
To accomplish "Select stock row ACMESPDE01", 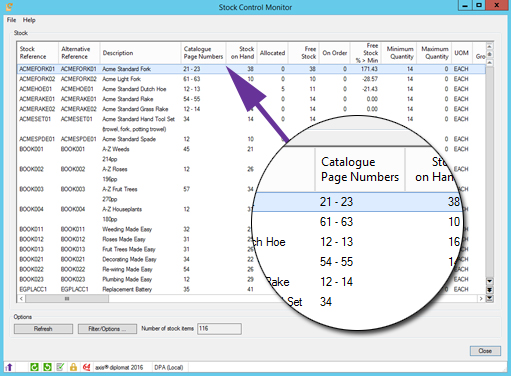I will pos(251,139).
